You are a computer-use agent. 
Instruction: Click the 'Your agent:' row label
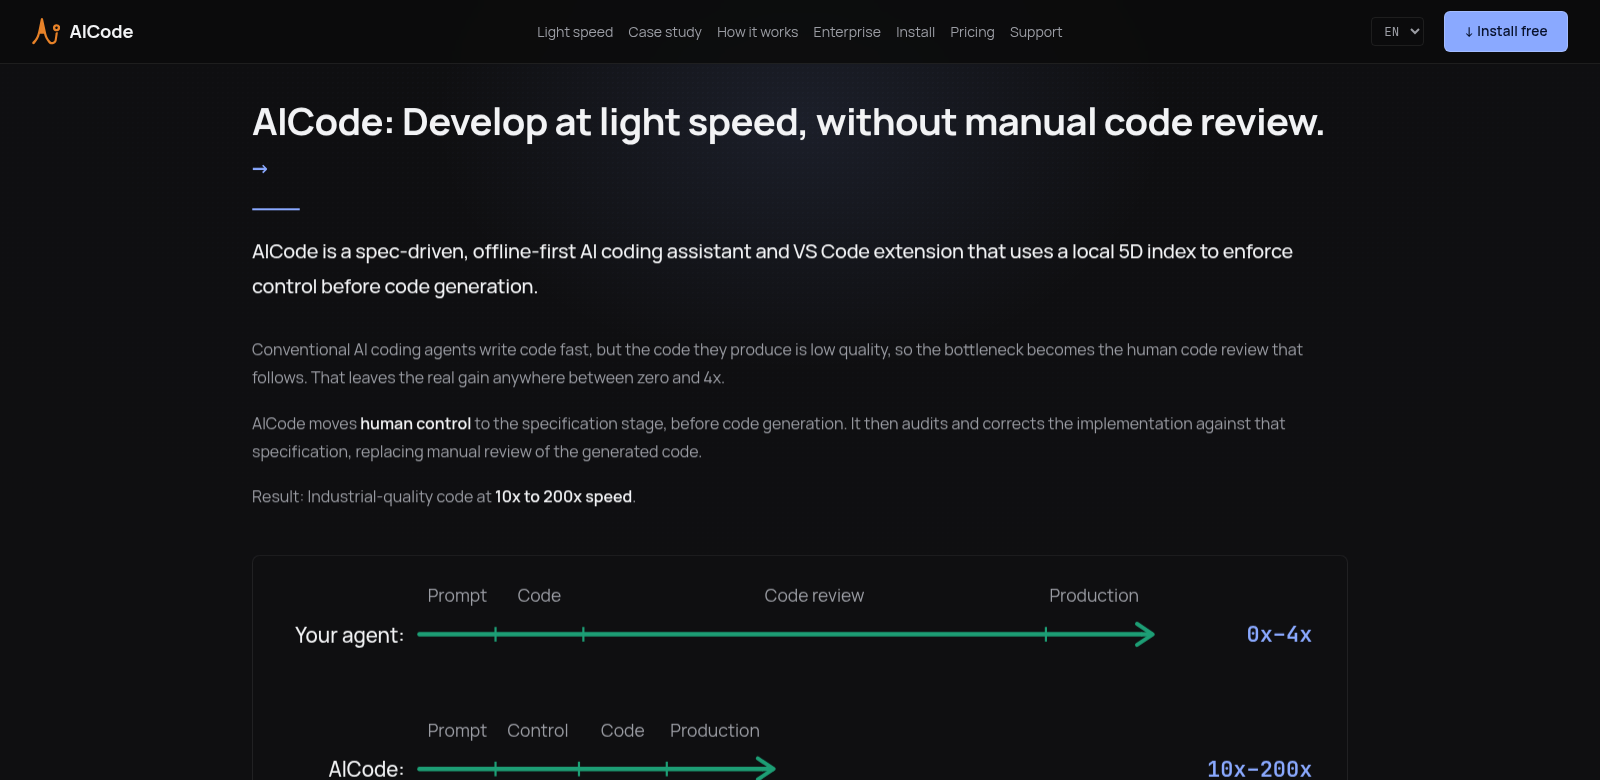(349, 635)
